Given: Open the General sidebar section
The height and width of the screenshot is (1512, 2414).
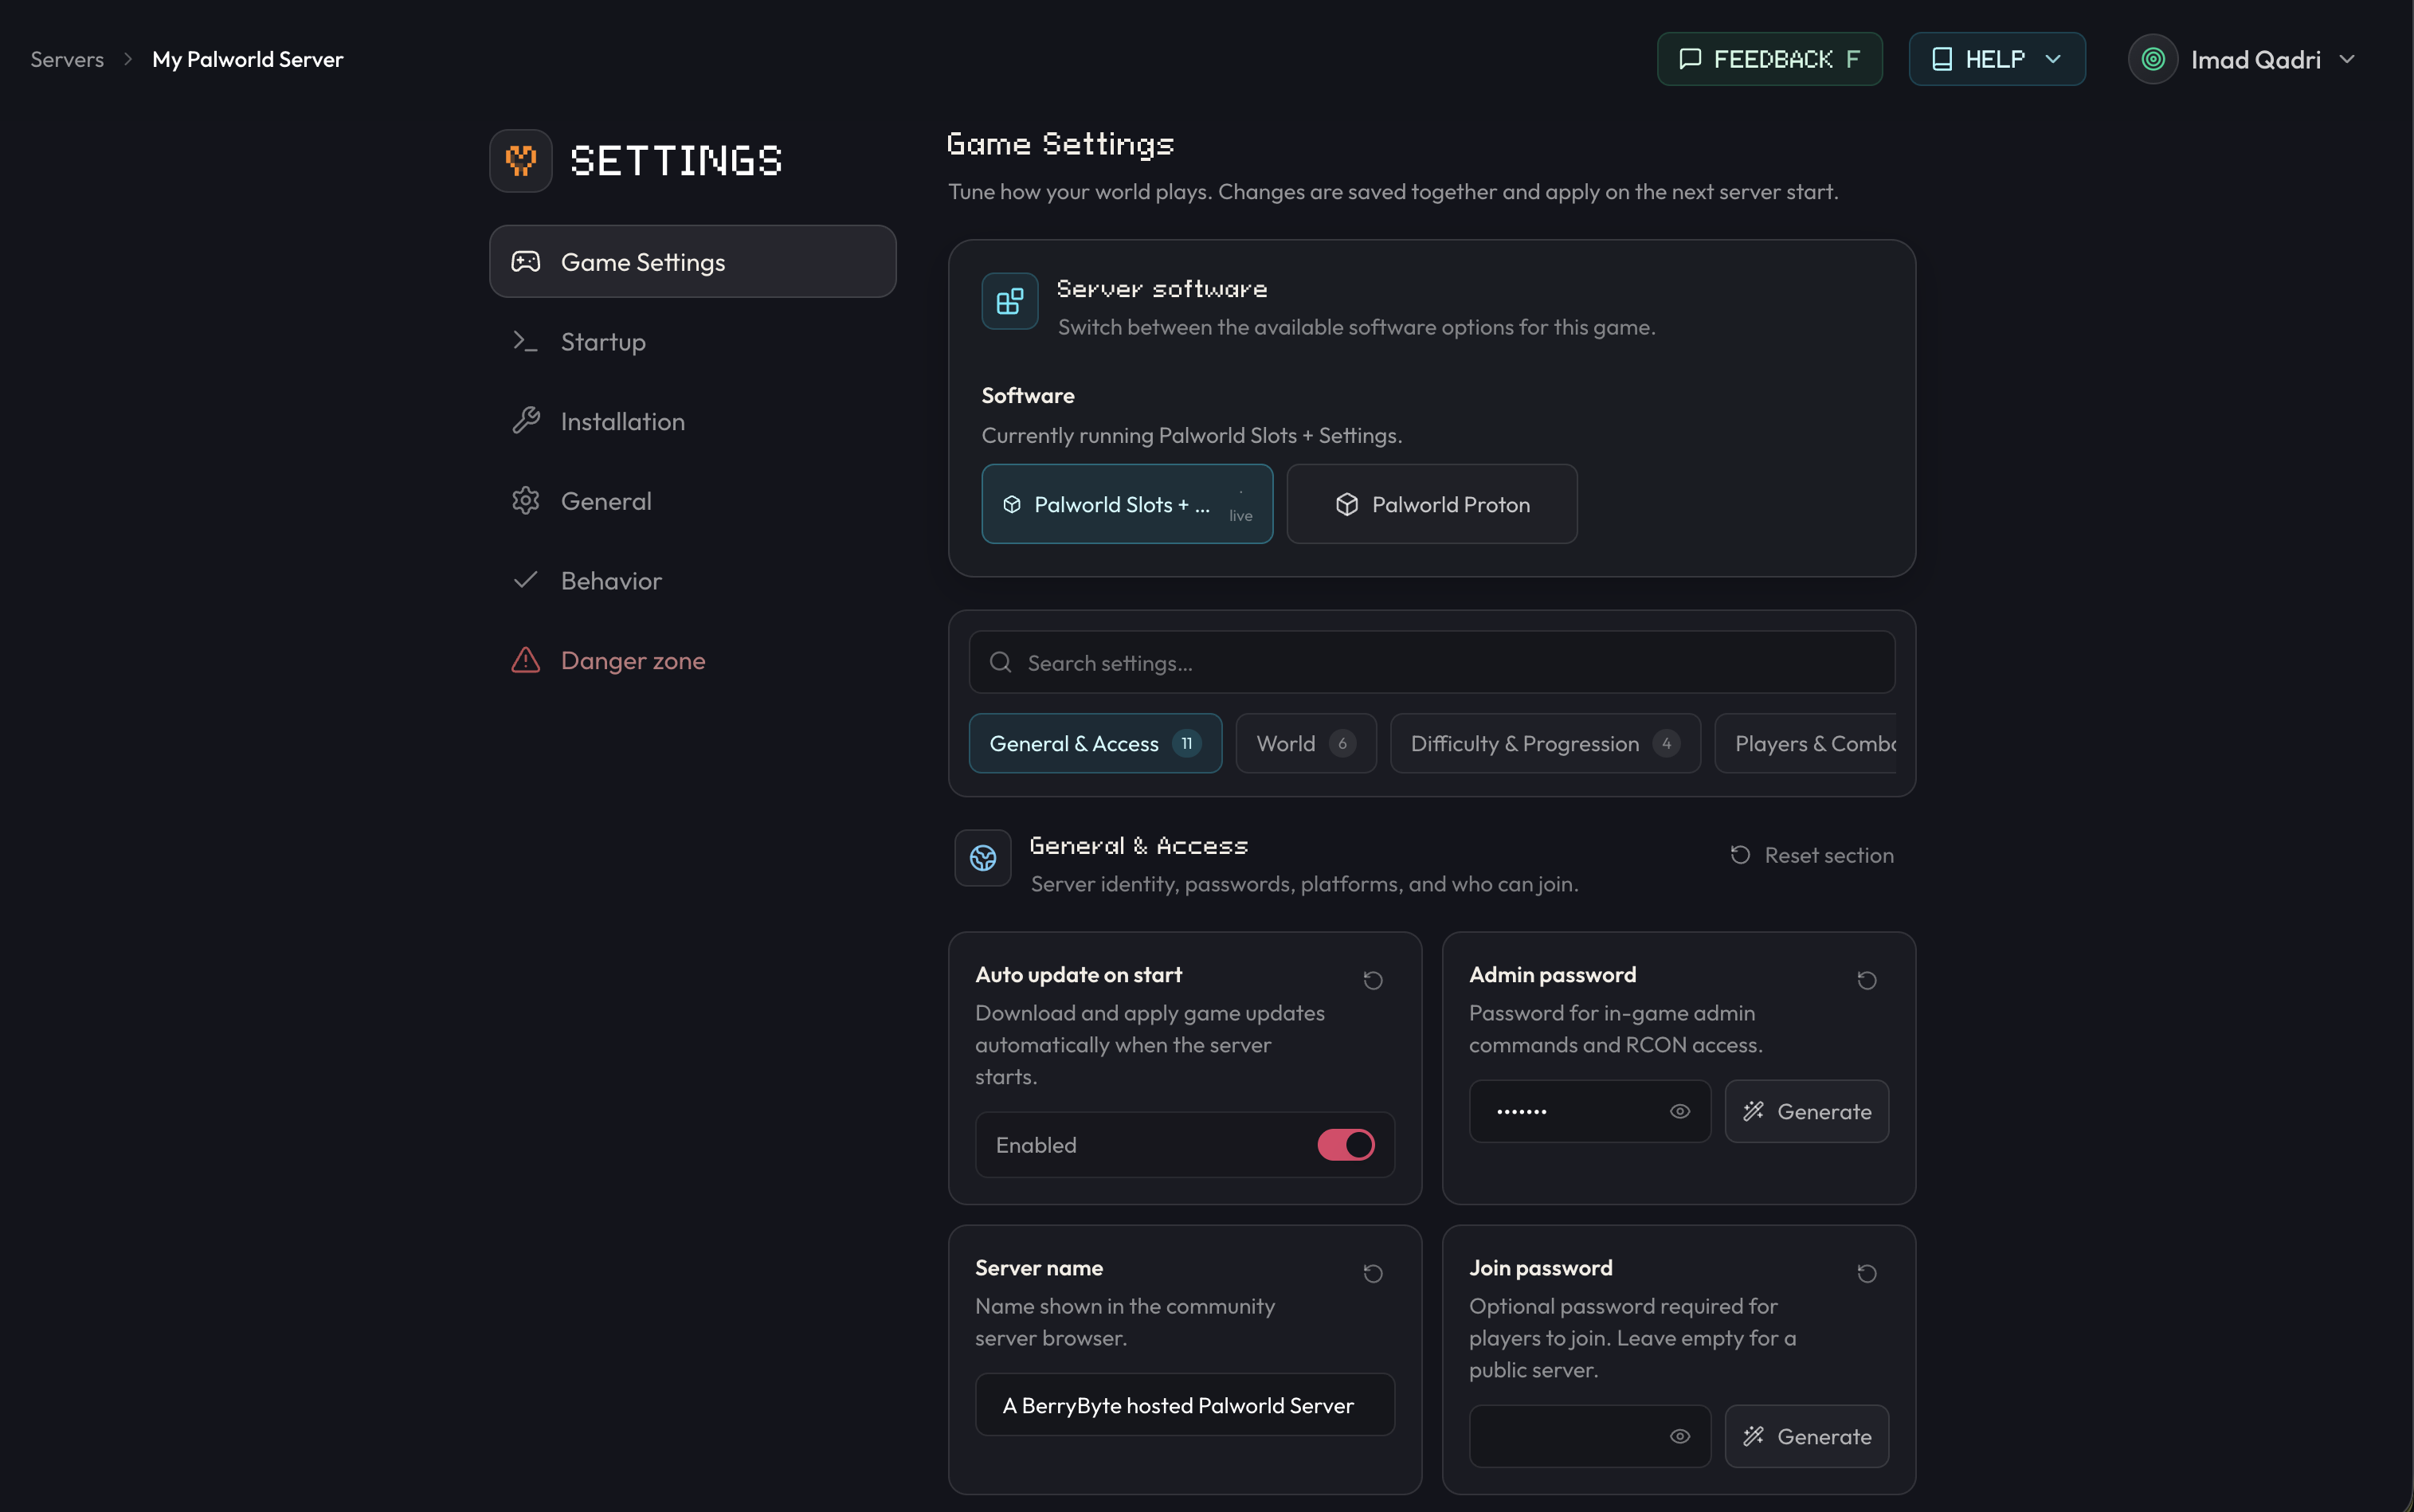Looking at the screenshot, I should (x=692, y=501).
